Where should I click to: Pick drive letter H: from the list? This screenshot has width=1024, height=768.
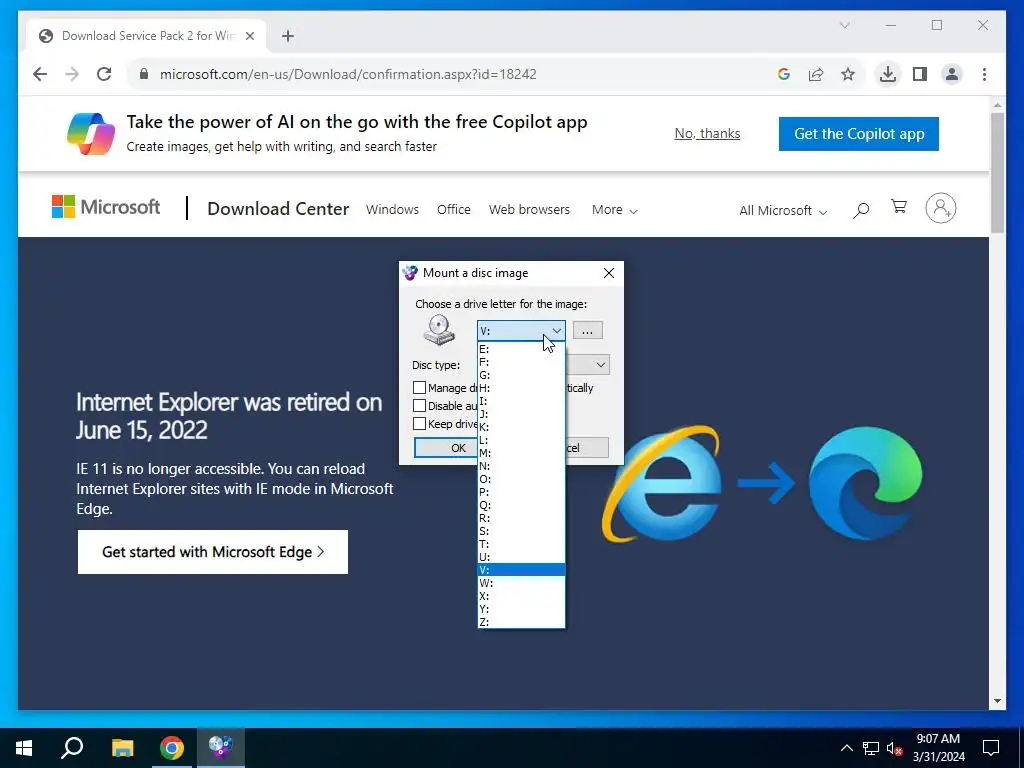(521, 388)
